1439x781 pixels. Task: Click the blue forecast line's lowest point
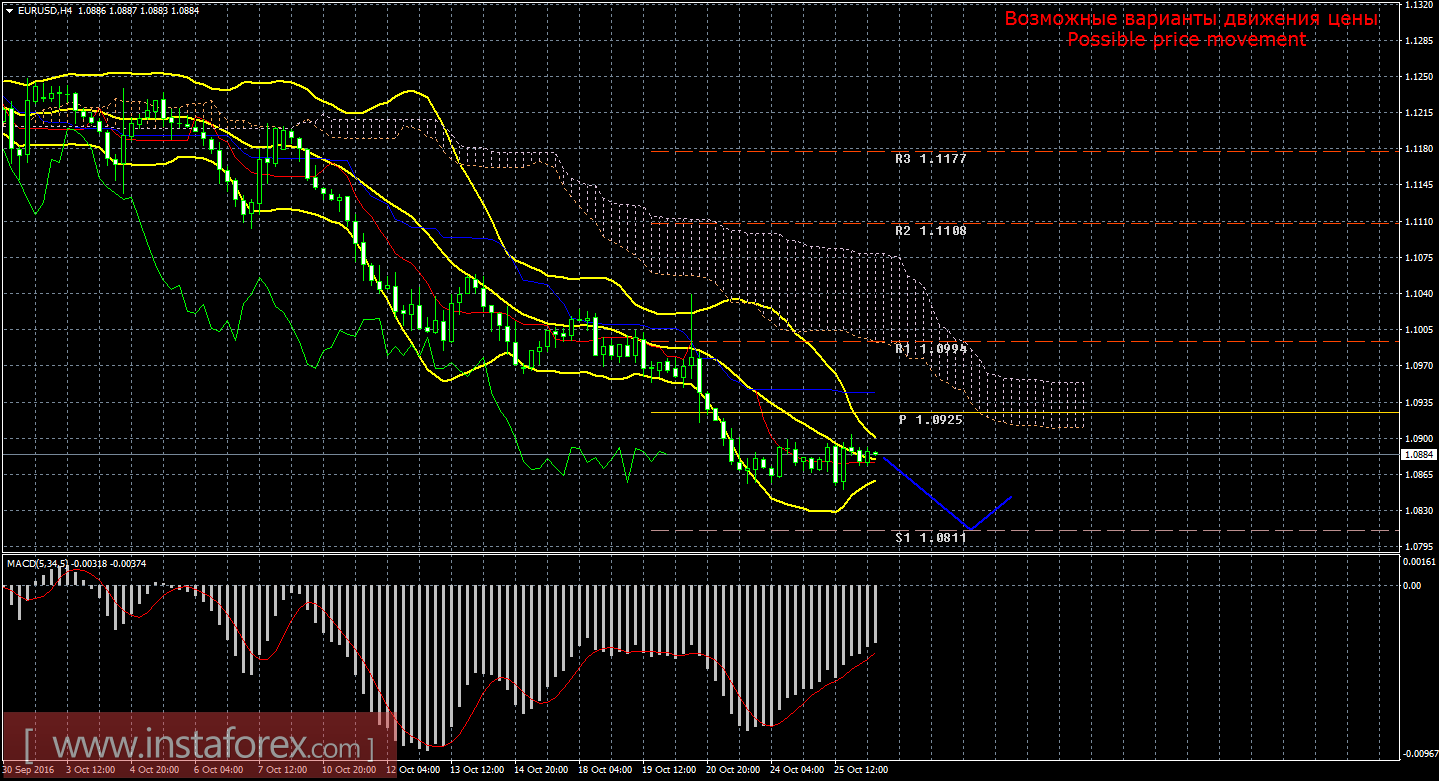968,528
